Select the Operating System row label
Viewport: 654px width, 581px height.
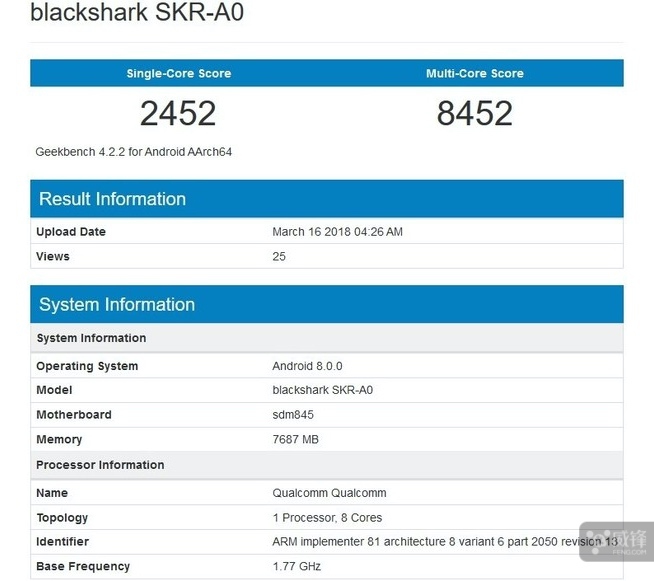tap(87, 366)
